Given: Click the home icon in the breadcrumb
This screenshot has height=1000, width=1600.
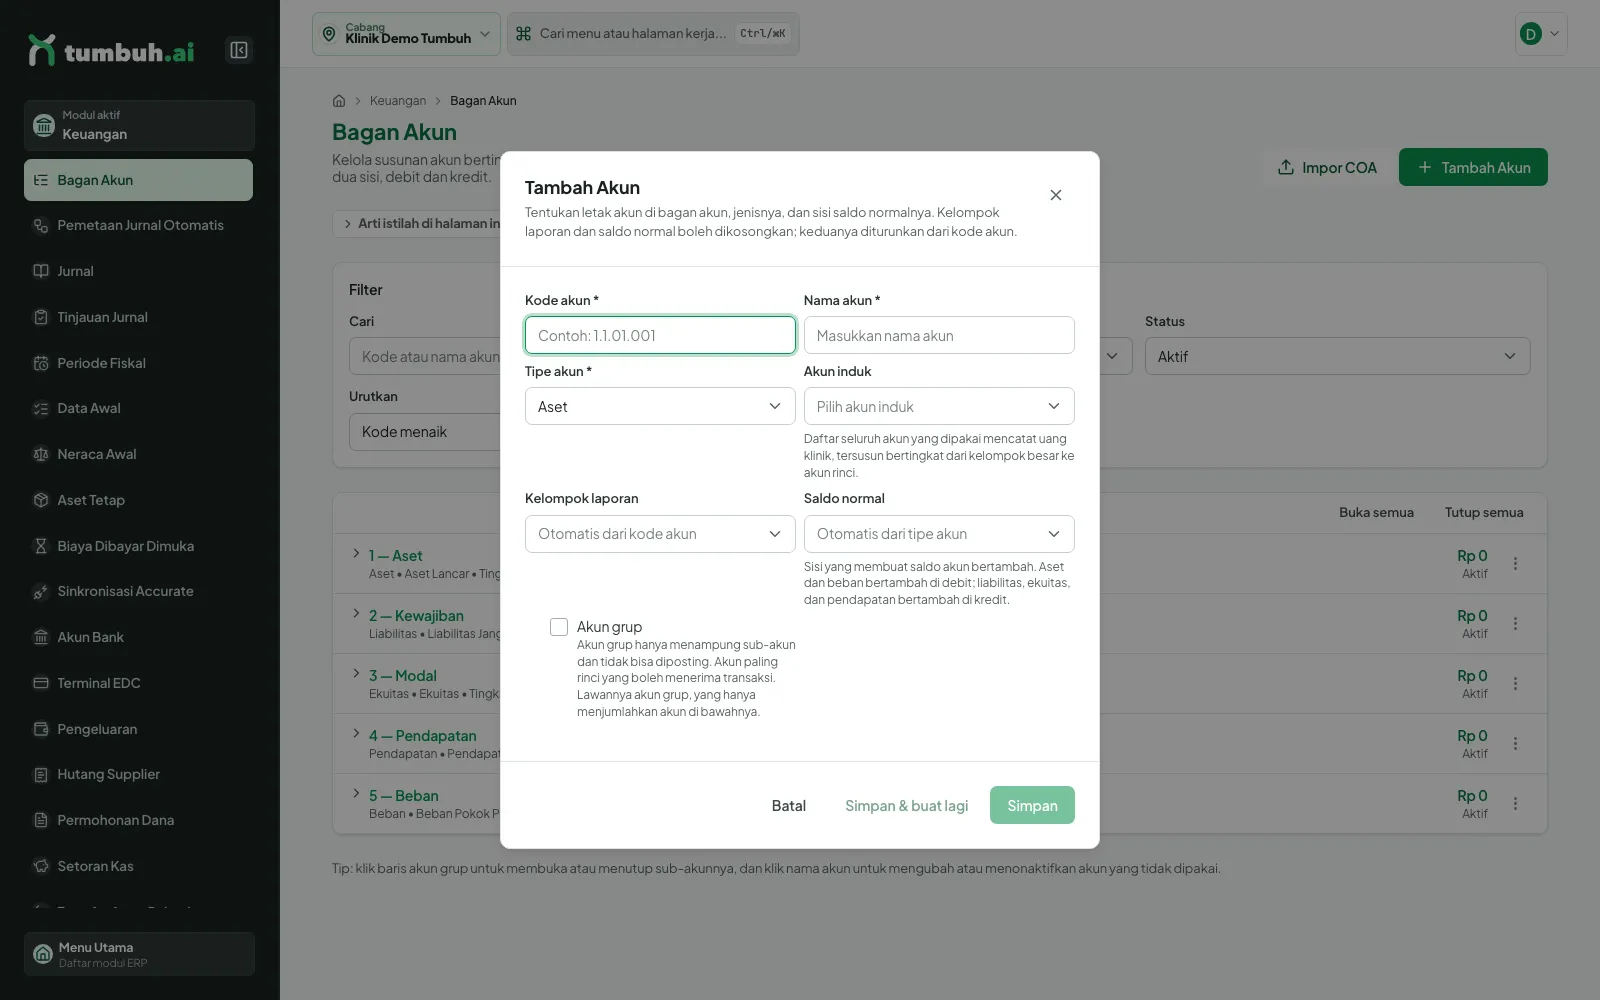Looking at the screenshot, I should point(339,101).
